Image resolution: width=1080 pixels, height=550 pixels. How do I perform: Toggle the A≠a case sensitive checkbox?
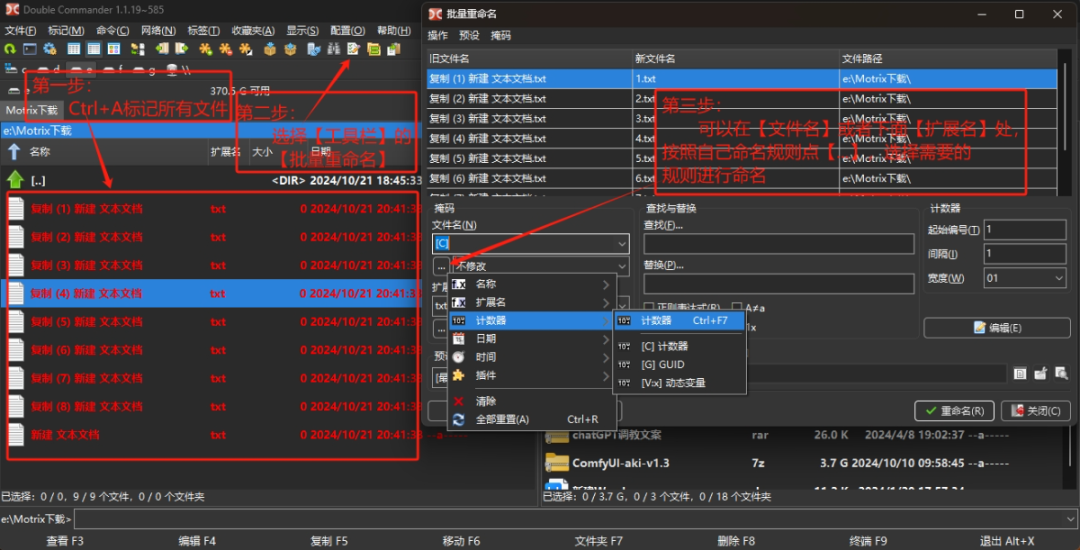coord(737,308)
